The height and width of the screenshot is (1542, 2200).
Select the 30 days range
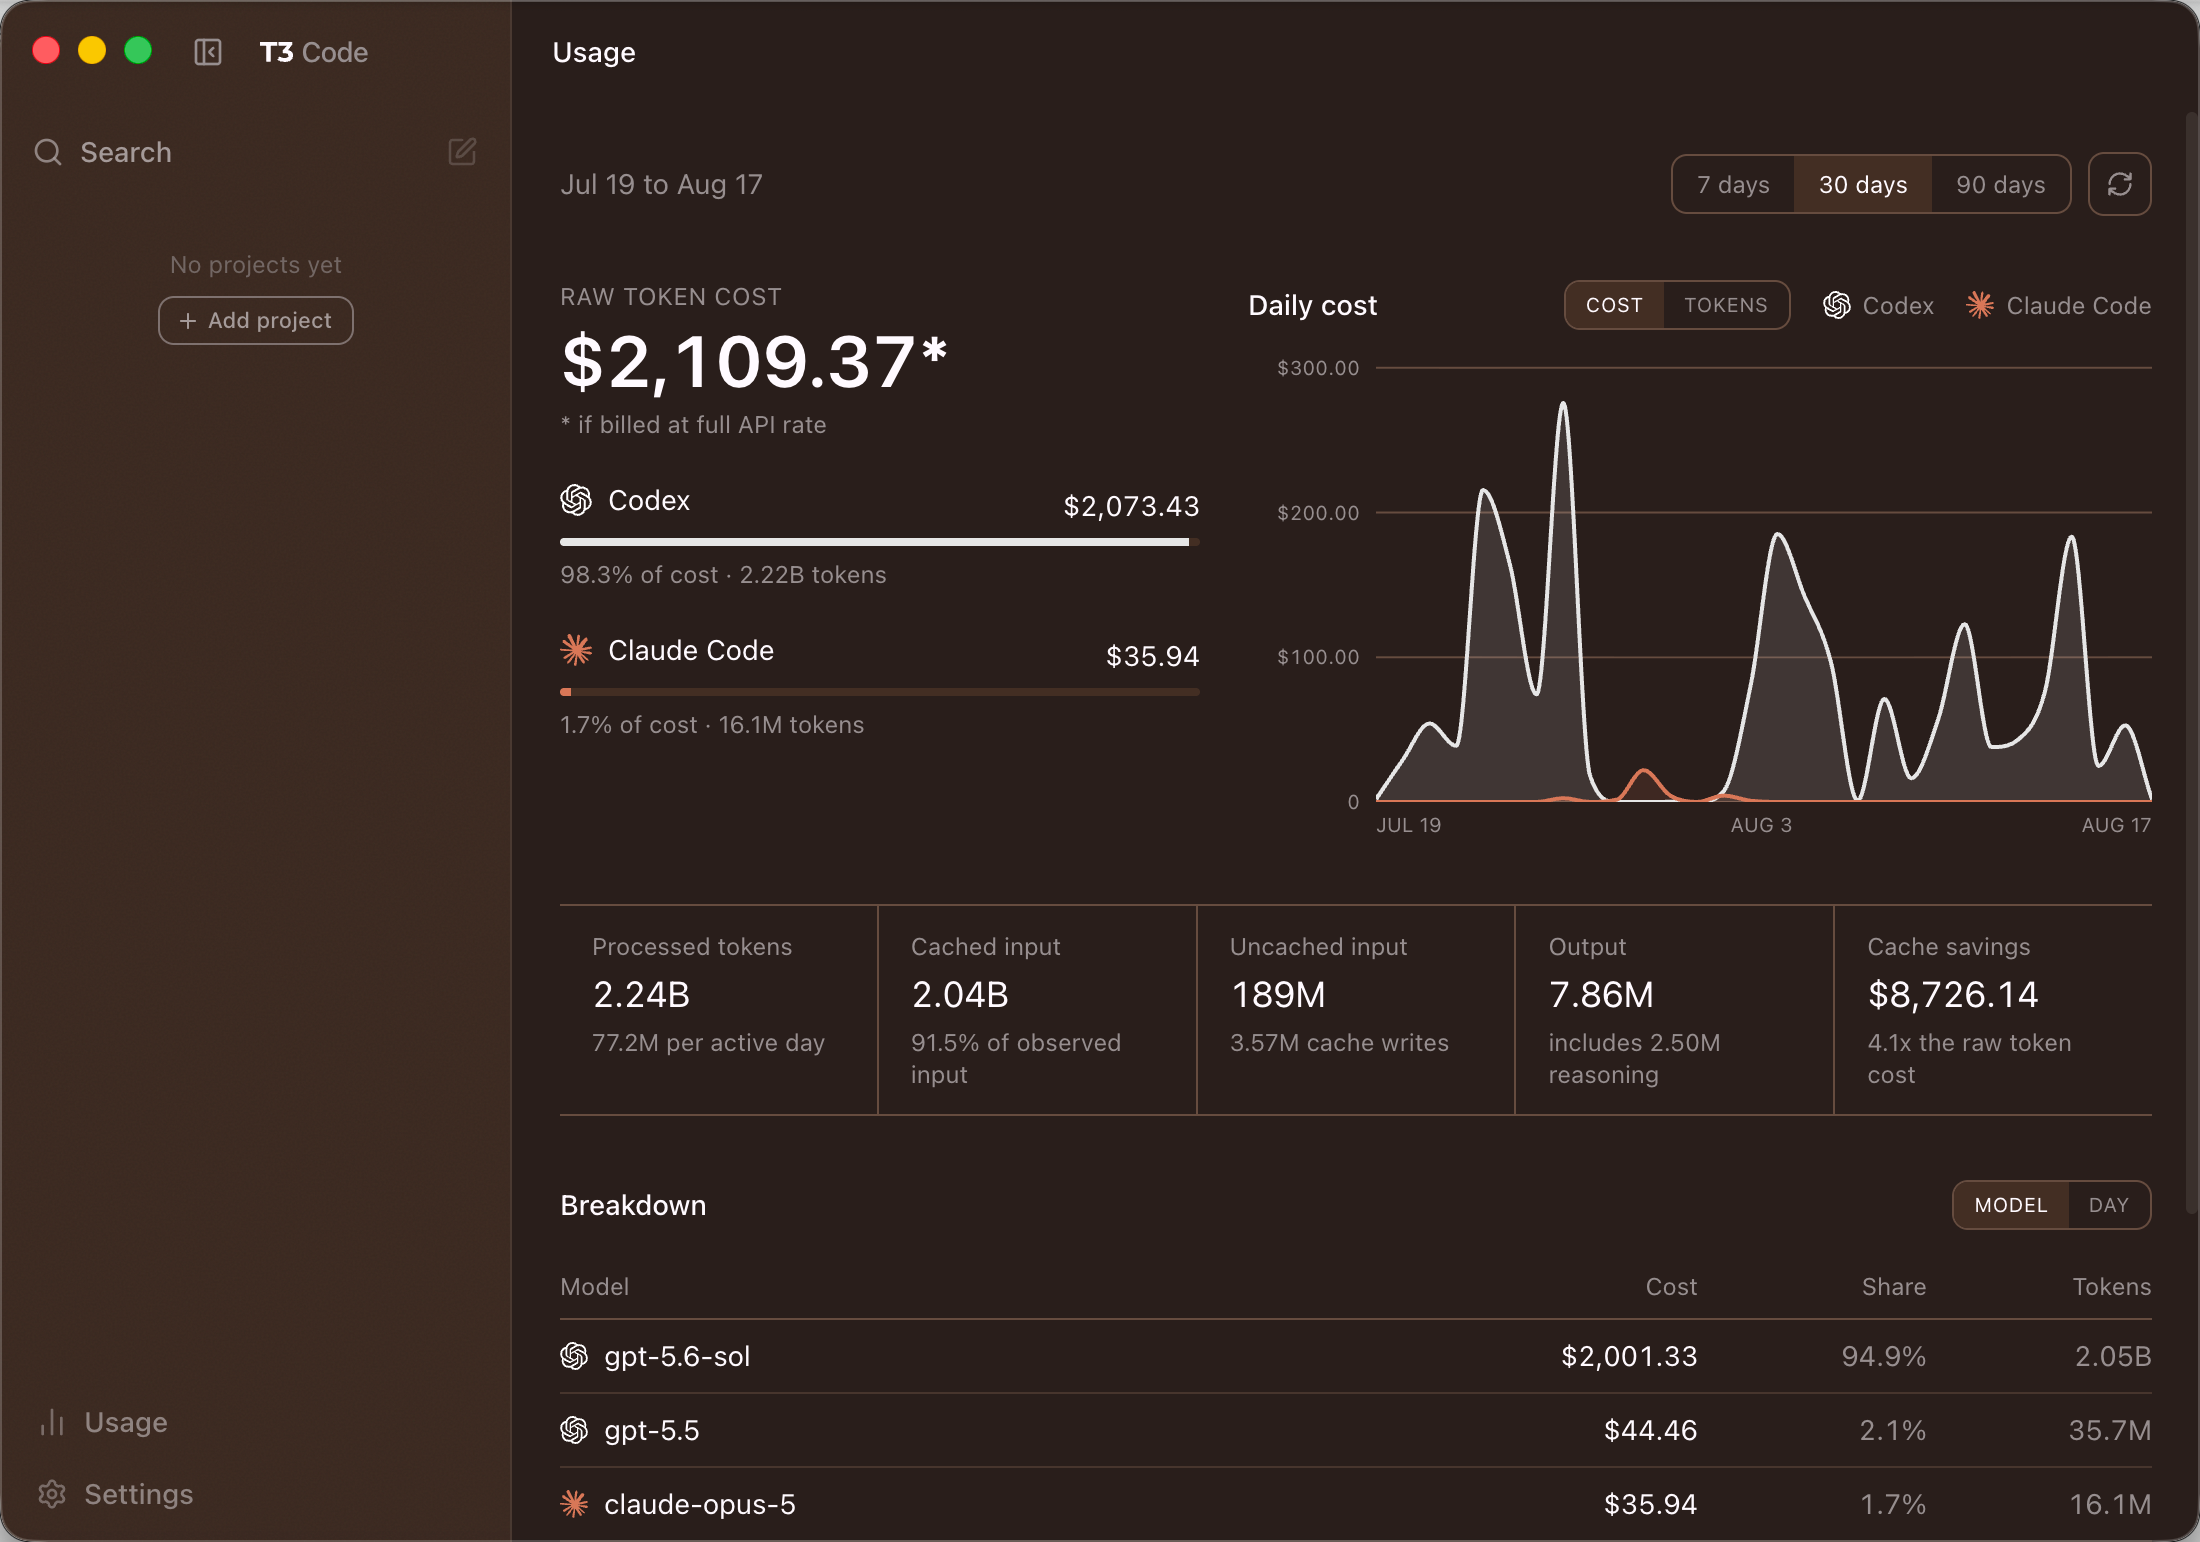pyautogui.click(x=1863, y=184)
